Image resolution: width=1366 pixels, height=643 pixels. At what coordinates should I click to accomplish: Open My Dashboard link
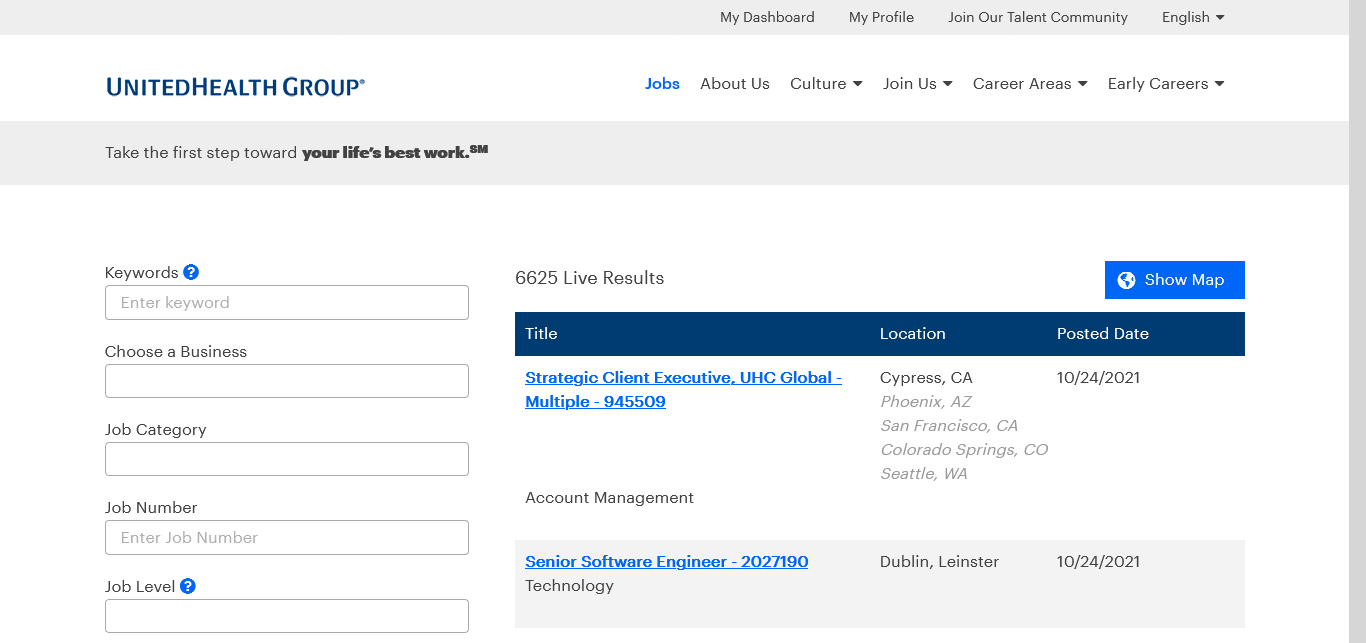coord(767,17)
